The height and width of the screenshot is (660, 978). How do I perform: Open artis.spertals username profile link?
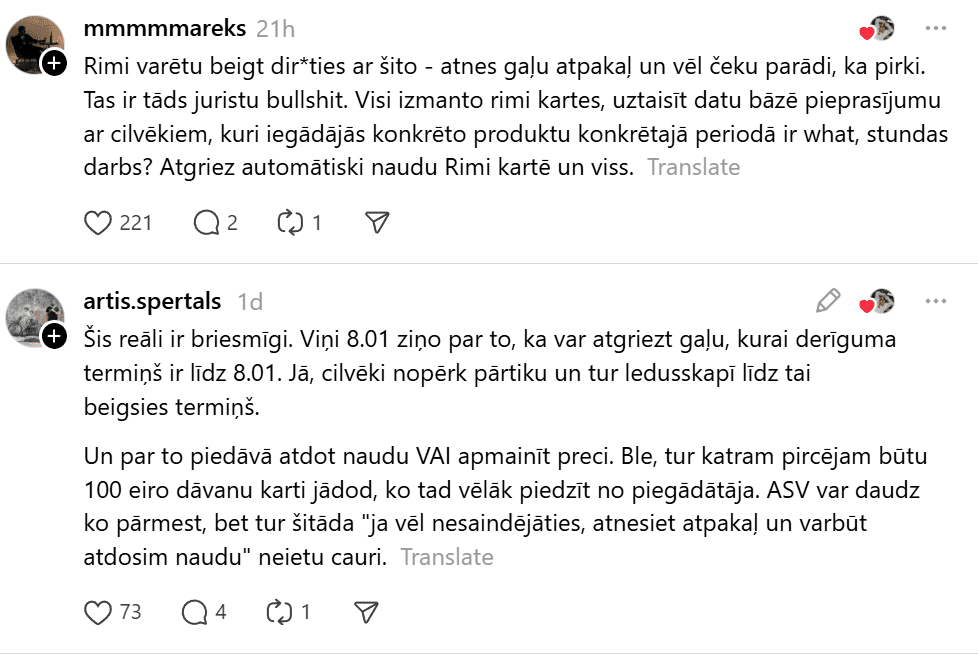(x=152, y=300)
